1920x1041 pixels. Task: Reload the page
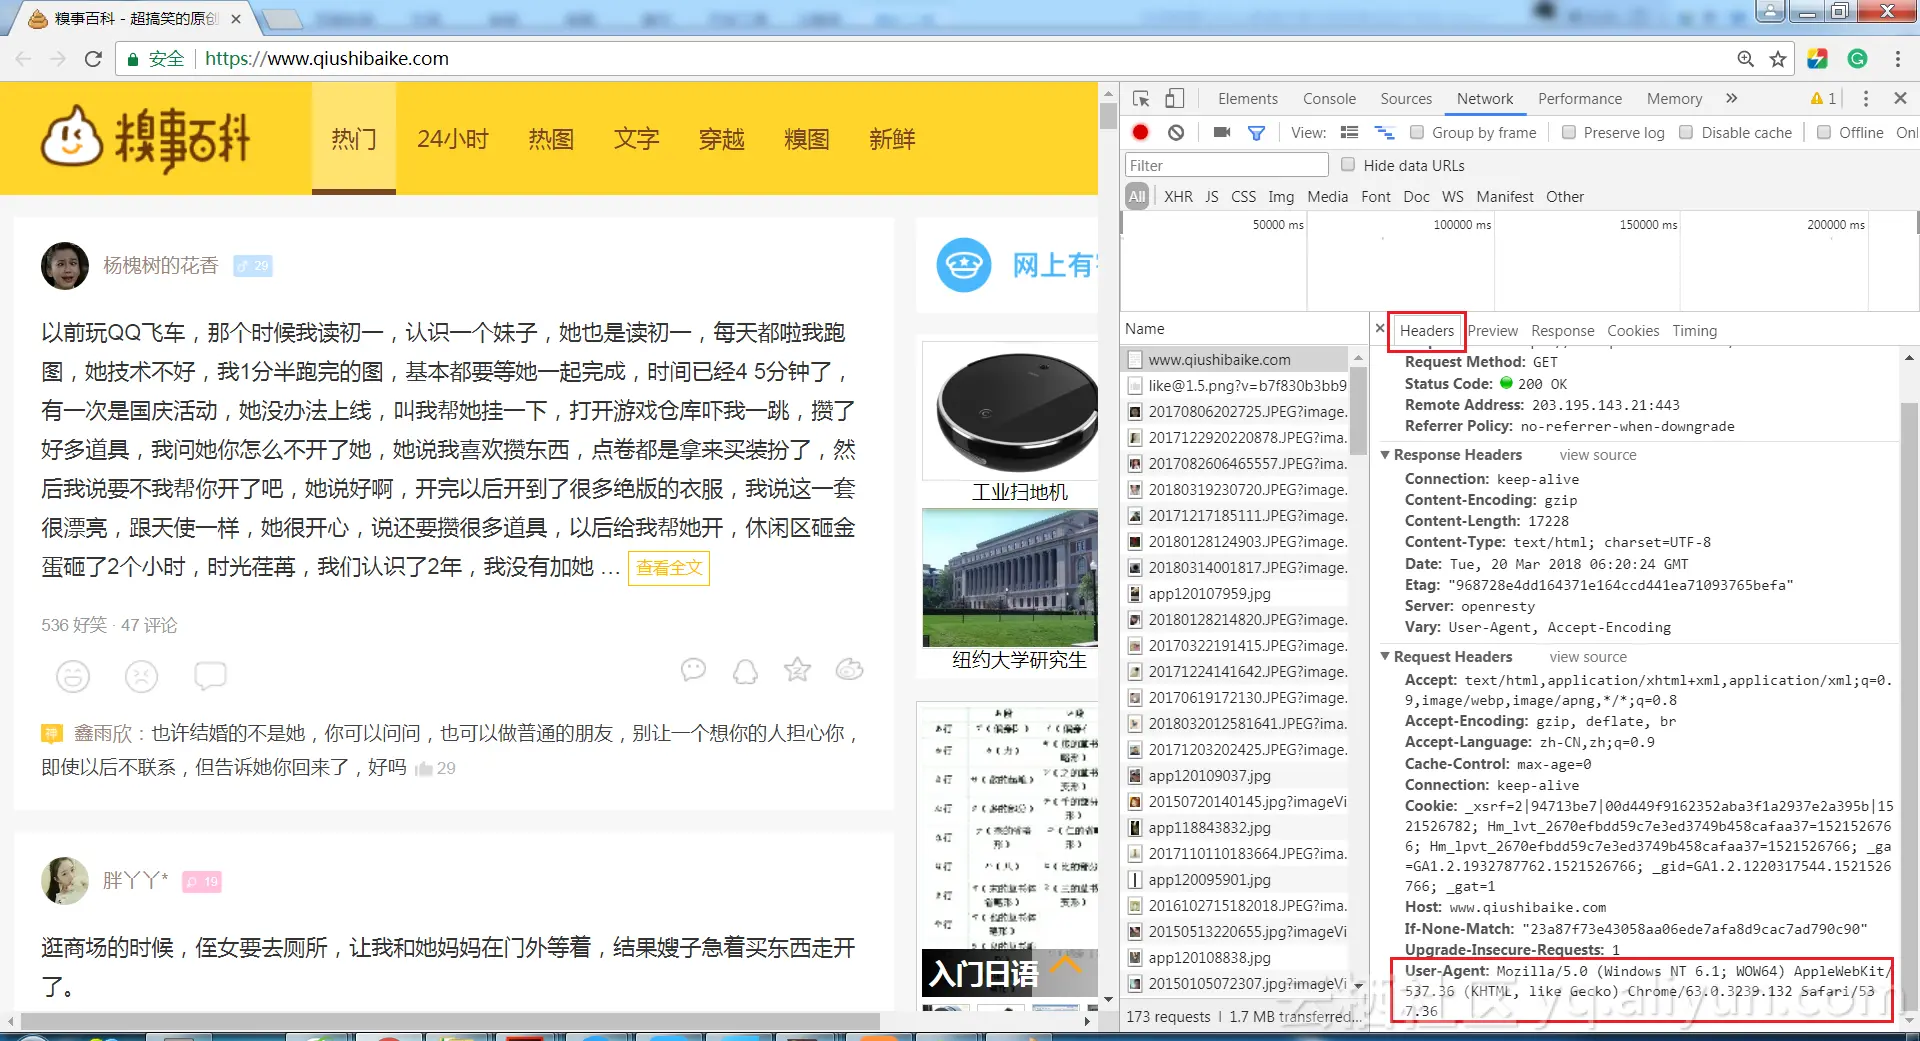point(93,59)
